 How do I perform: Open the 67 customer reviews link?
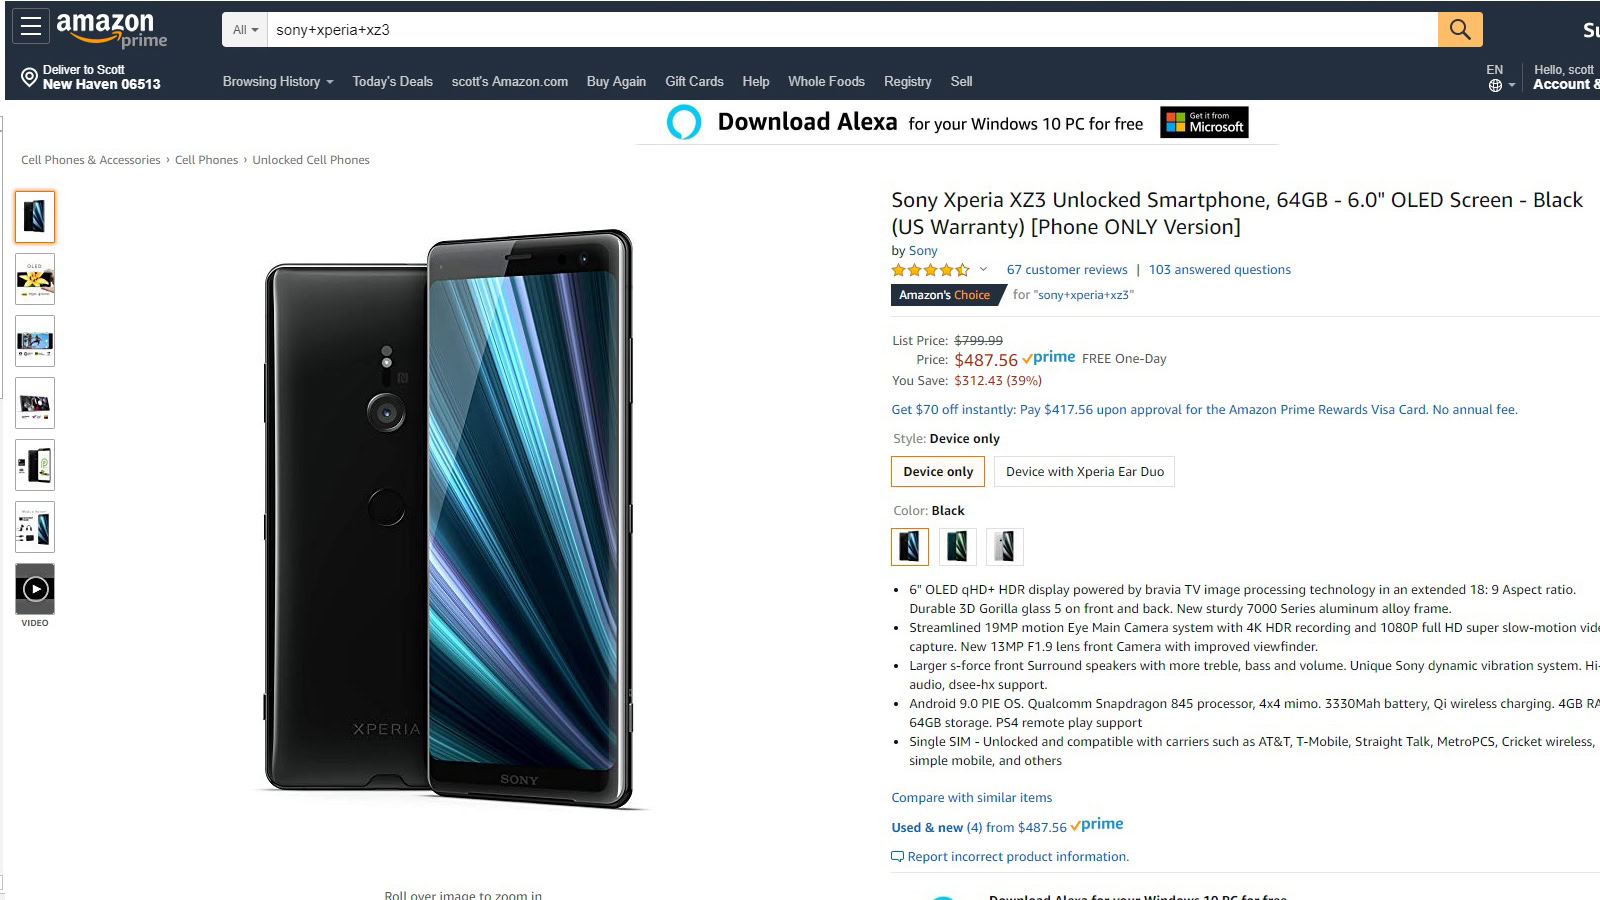tap(1066, 270)
